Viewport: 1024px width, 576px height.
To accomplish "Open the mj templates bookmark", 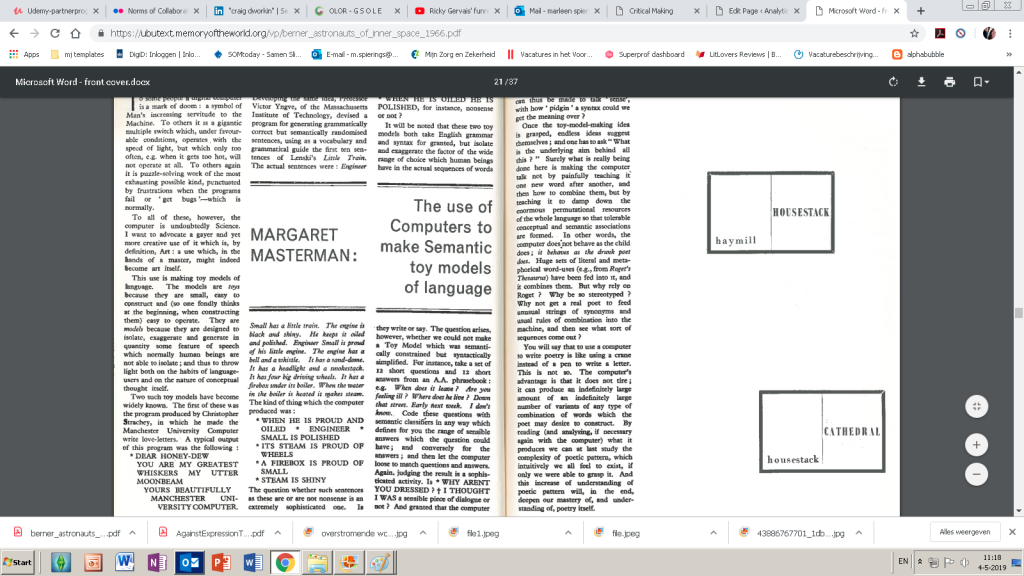I will coord(78,54).
